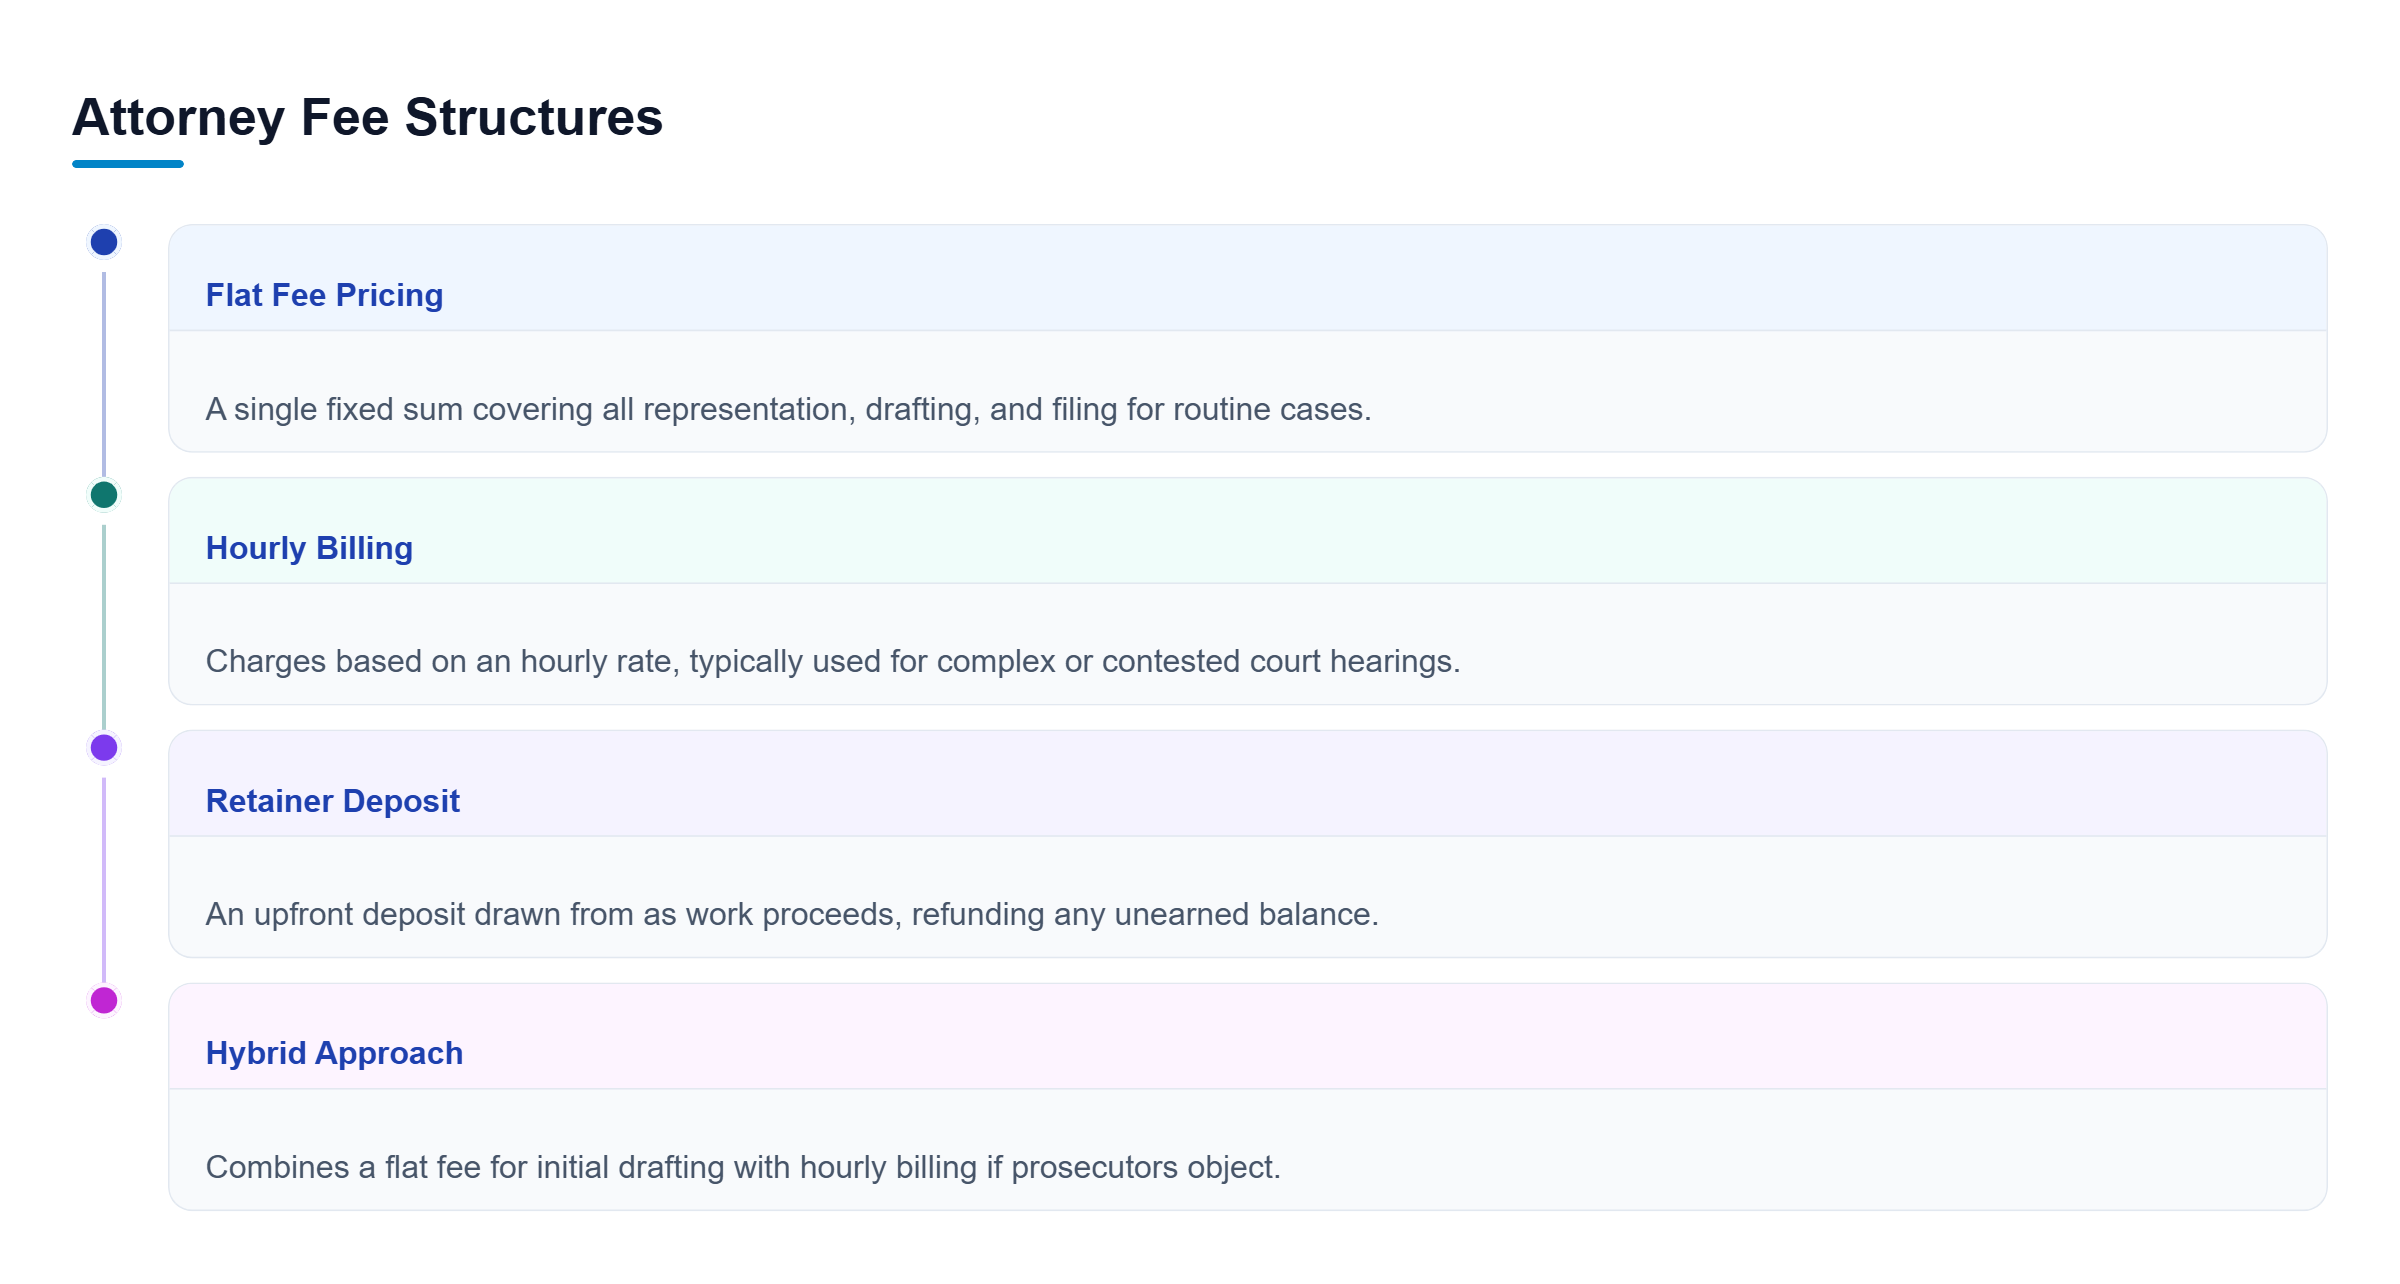Click the blue Flat Fee Pricing timeline dot
Viewport: 2400px width, 1284px height.
click(x=104, y=242)
